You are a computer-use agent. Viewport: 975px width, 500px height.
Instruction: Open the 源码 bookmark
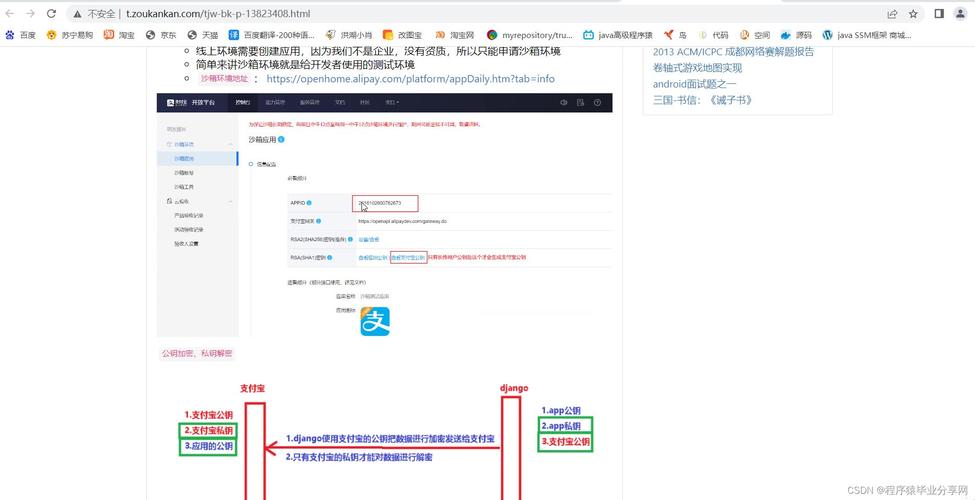797,35
